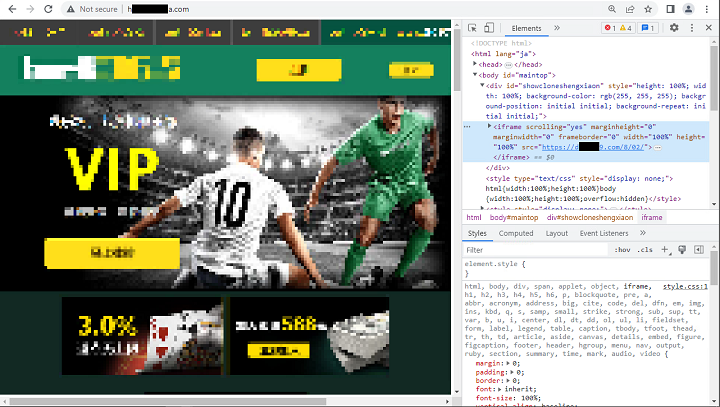Select html breadcrumb
720x407 pixels.
474,217
